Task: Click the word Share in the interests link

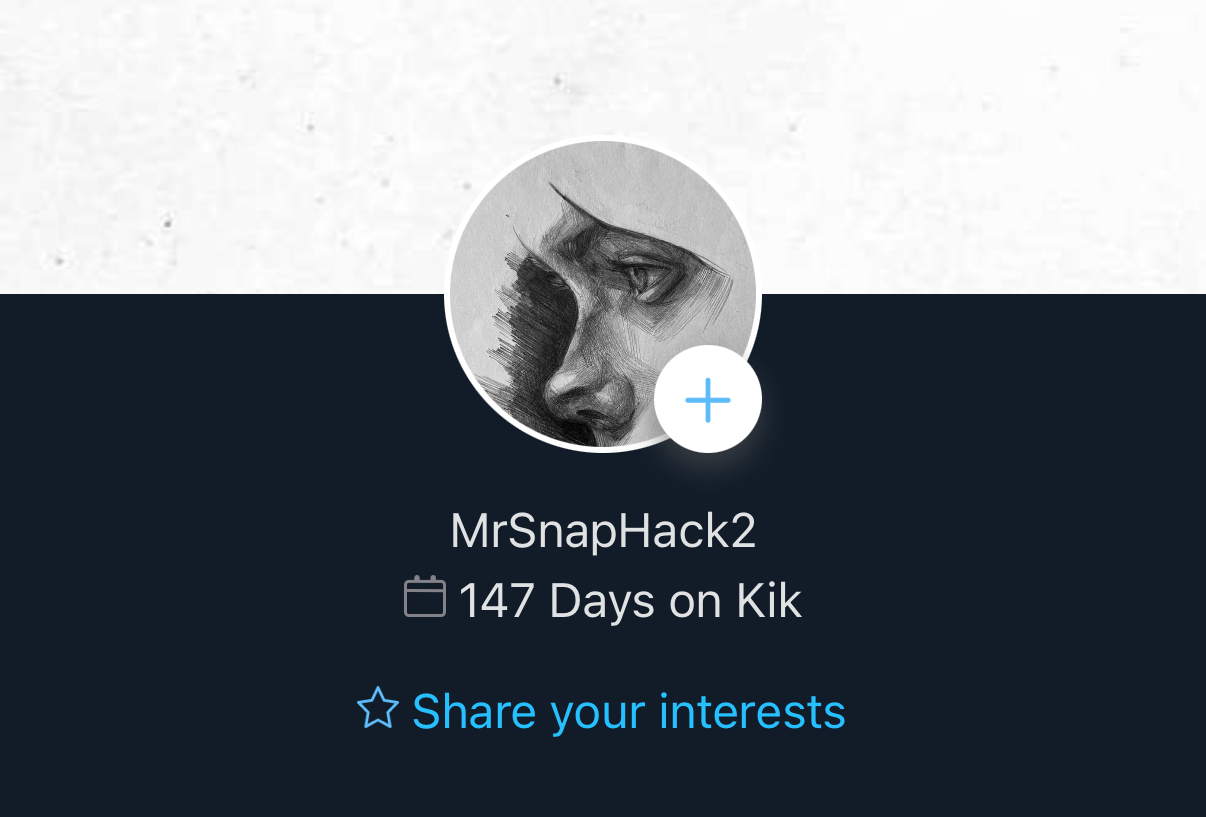Action: (467, 711)
